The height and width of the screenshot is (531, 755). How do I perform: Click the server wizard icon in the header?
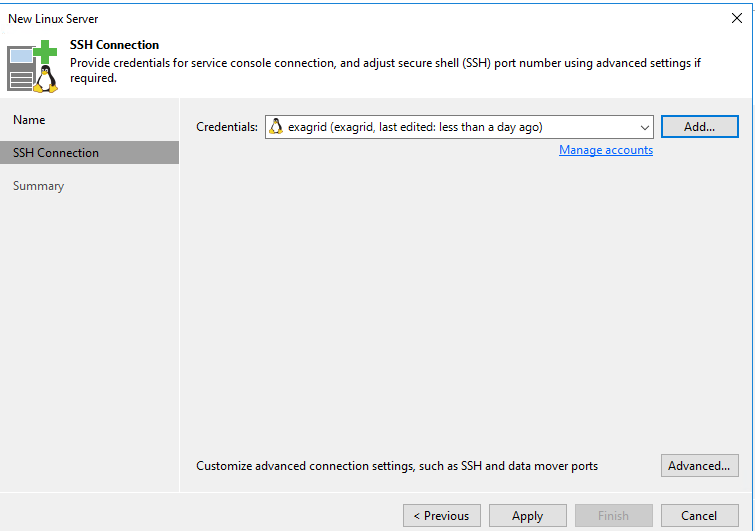pos(32,66)
